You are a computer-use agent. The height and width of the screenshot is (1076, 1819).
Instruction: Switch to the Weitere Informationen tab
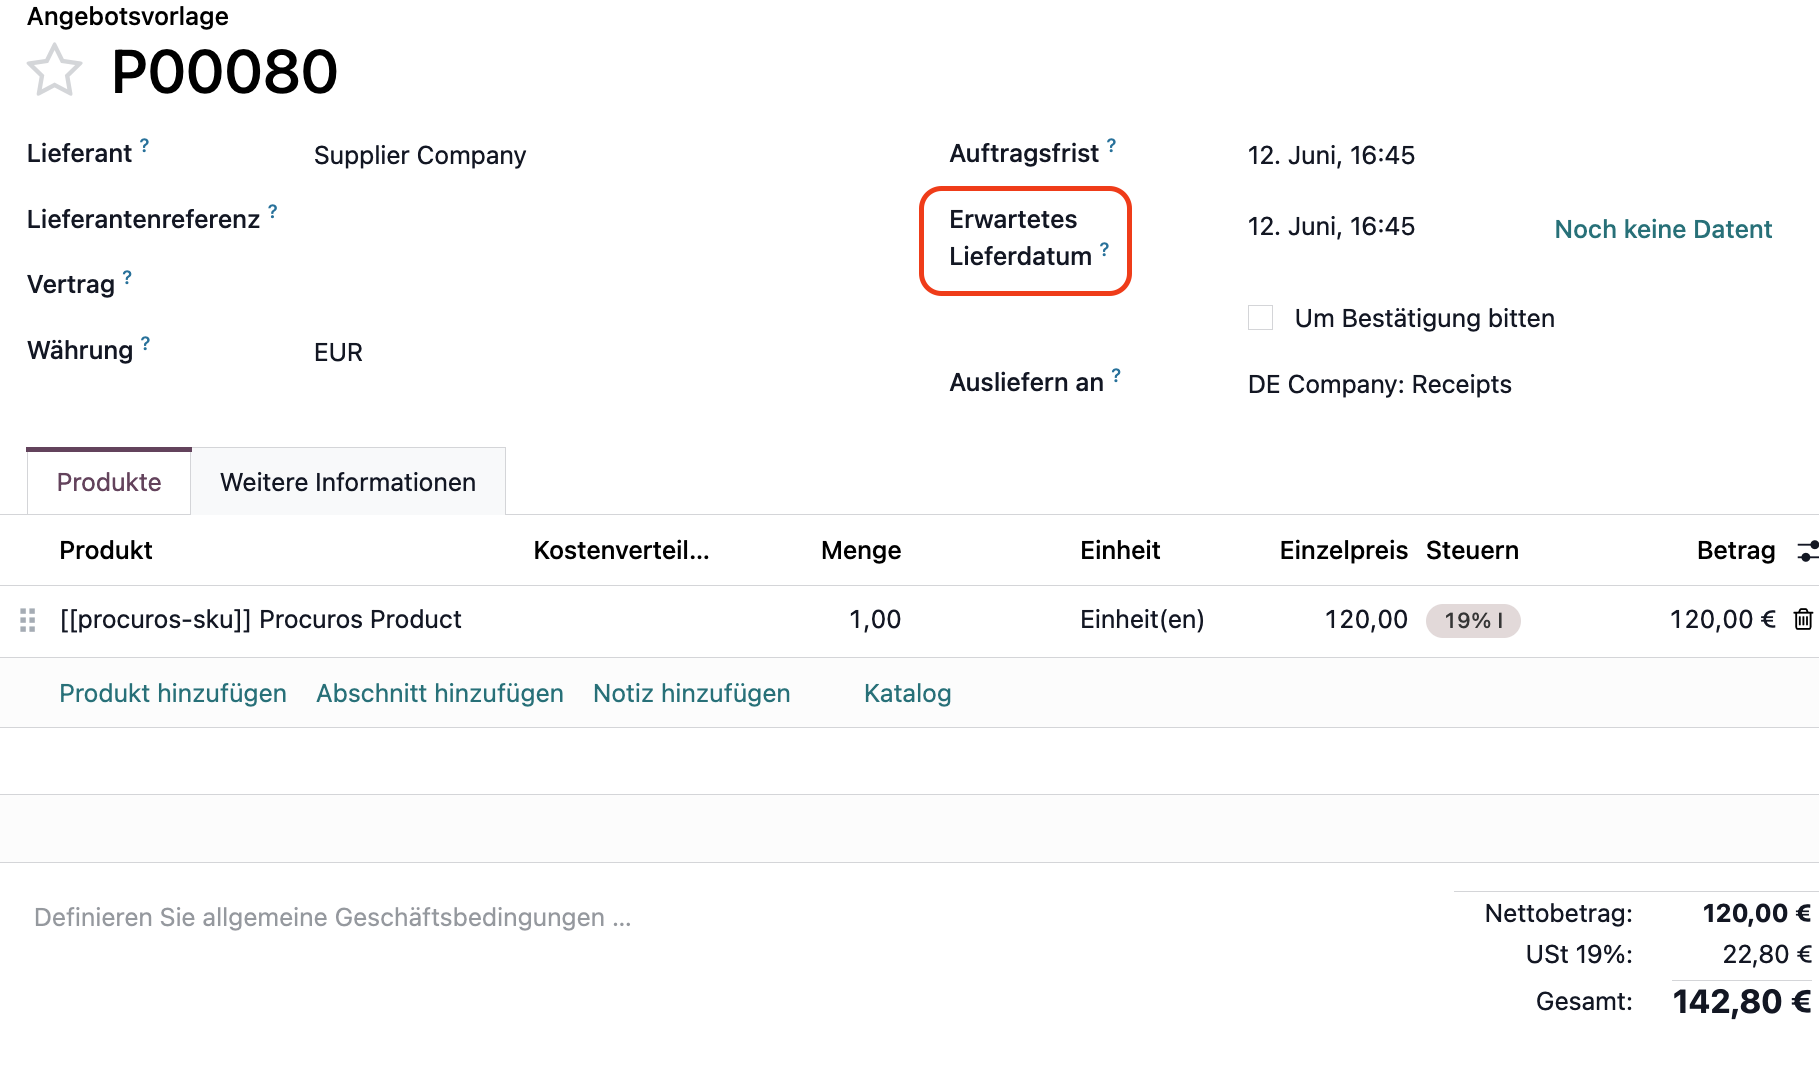pyautogui.click(x=348, y=482)
